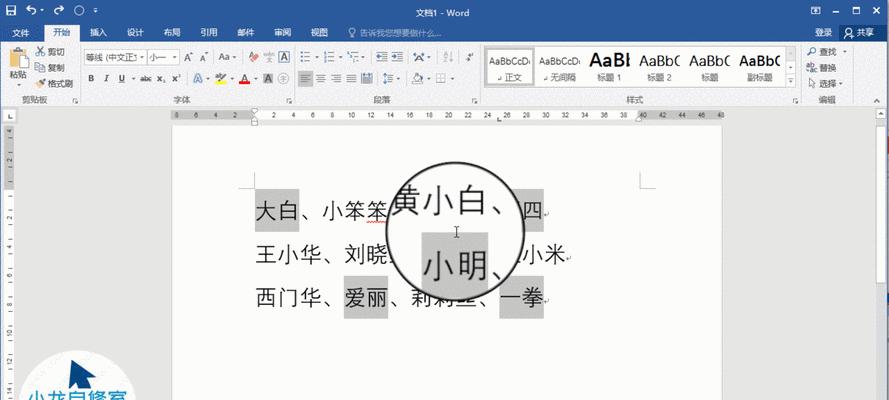Apply character border icon
Viewport: 889px width, 400px height.
pos(283,57)
